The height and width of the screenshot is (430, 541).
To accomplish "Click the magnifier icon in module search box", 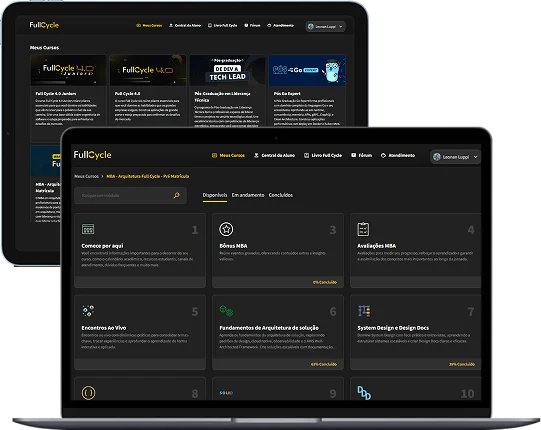I will coord(177,195).
